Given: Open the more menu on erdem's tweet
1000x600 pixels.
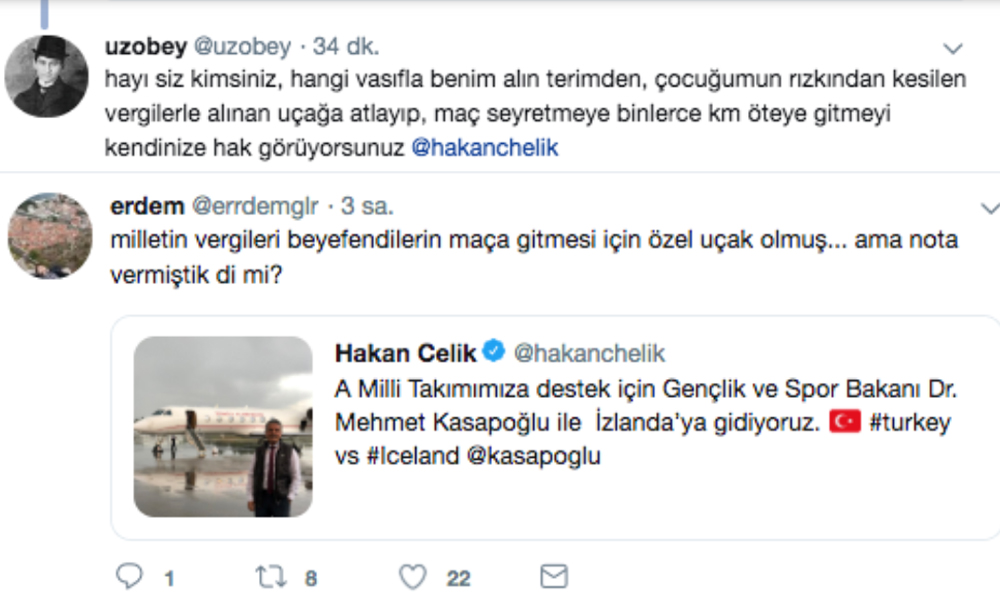Looking at the screenshot, I should (x=990, y=208).
